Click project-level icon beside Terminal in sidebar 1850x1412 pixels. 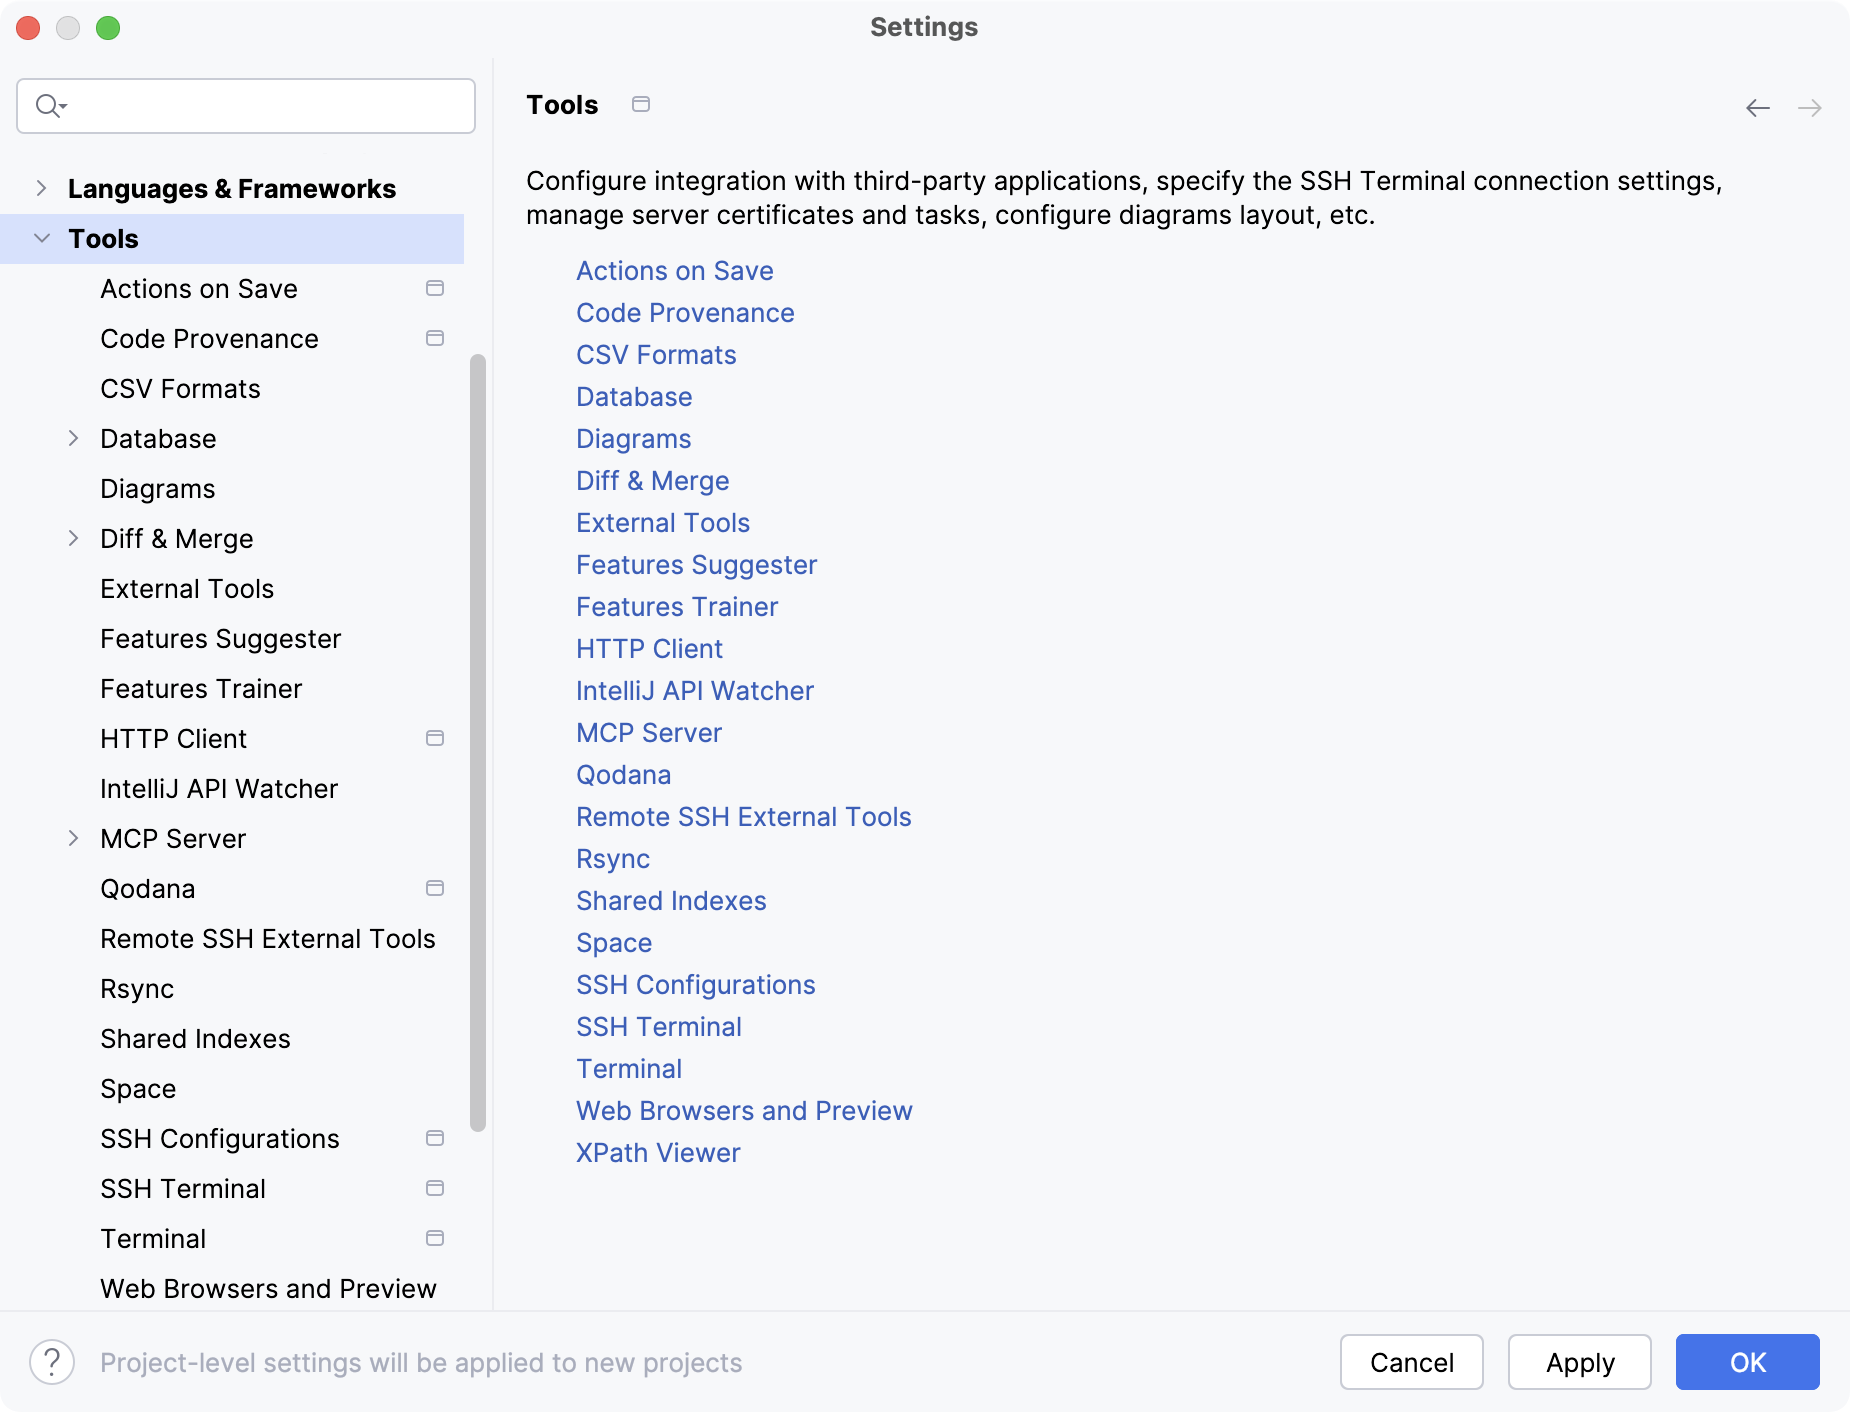coord(435,1238)
